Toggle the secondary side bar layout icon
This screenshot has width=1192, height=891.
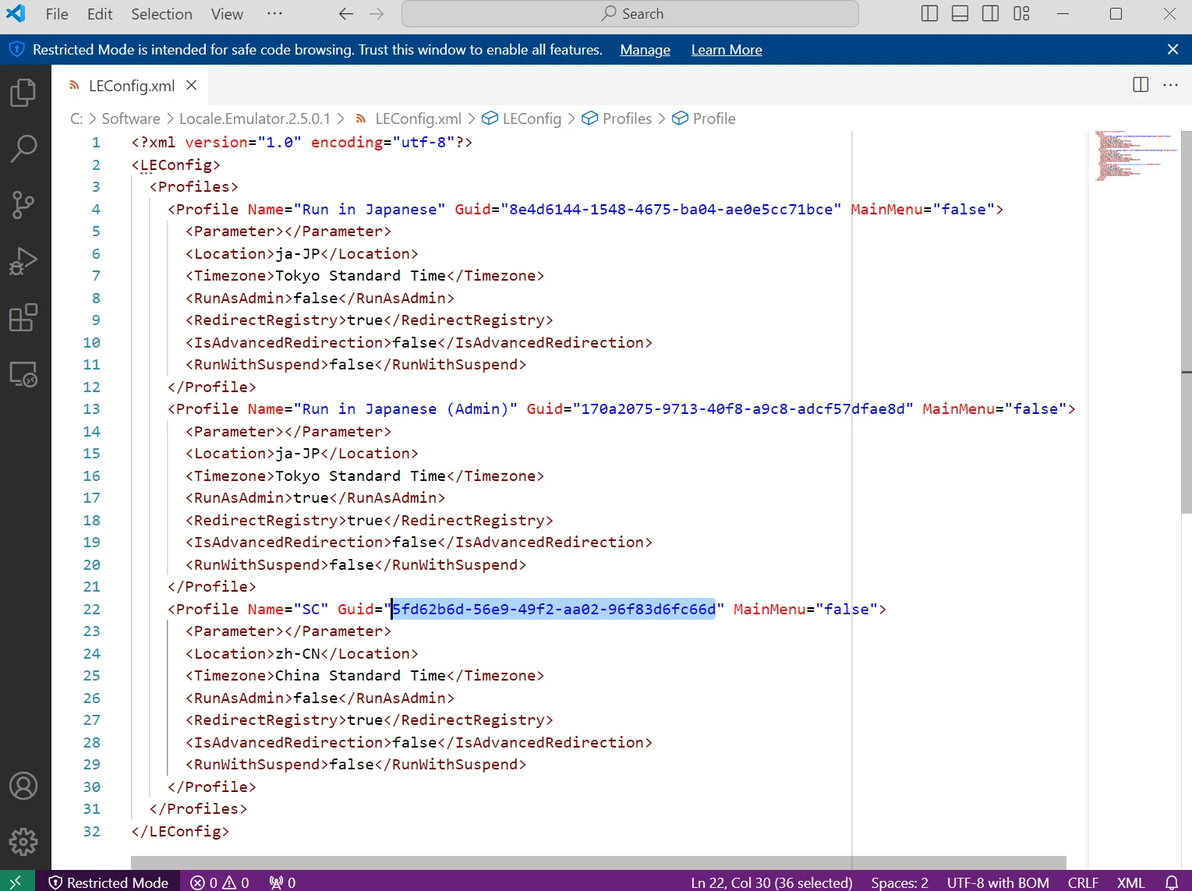pyautogui.click(x=991, y=14)
